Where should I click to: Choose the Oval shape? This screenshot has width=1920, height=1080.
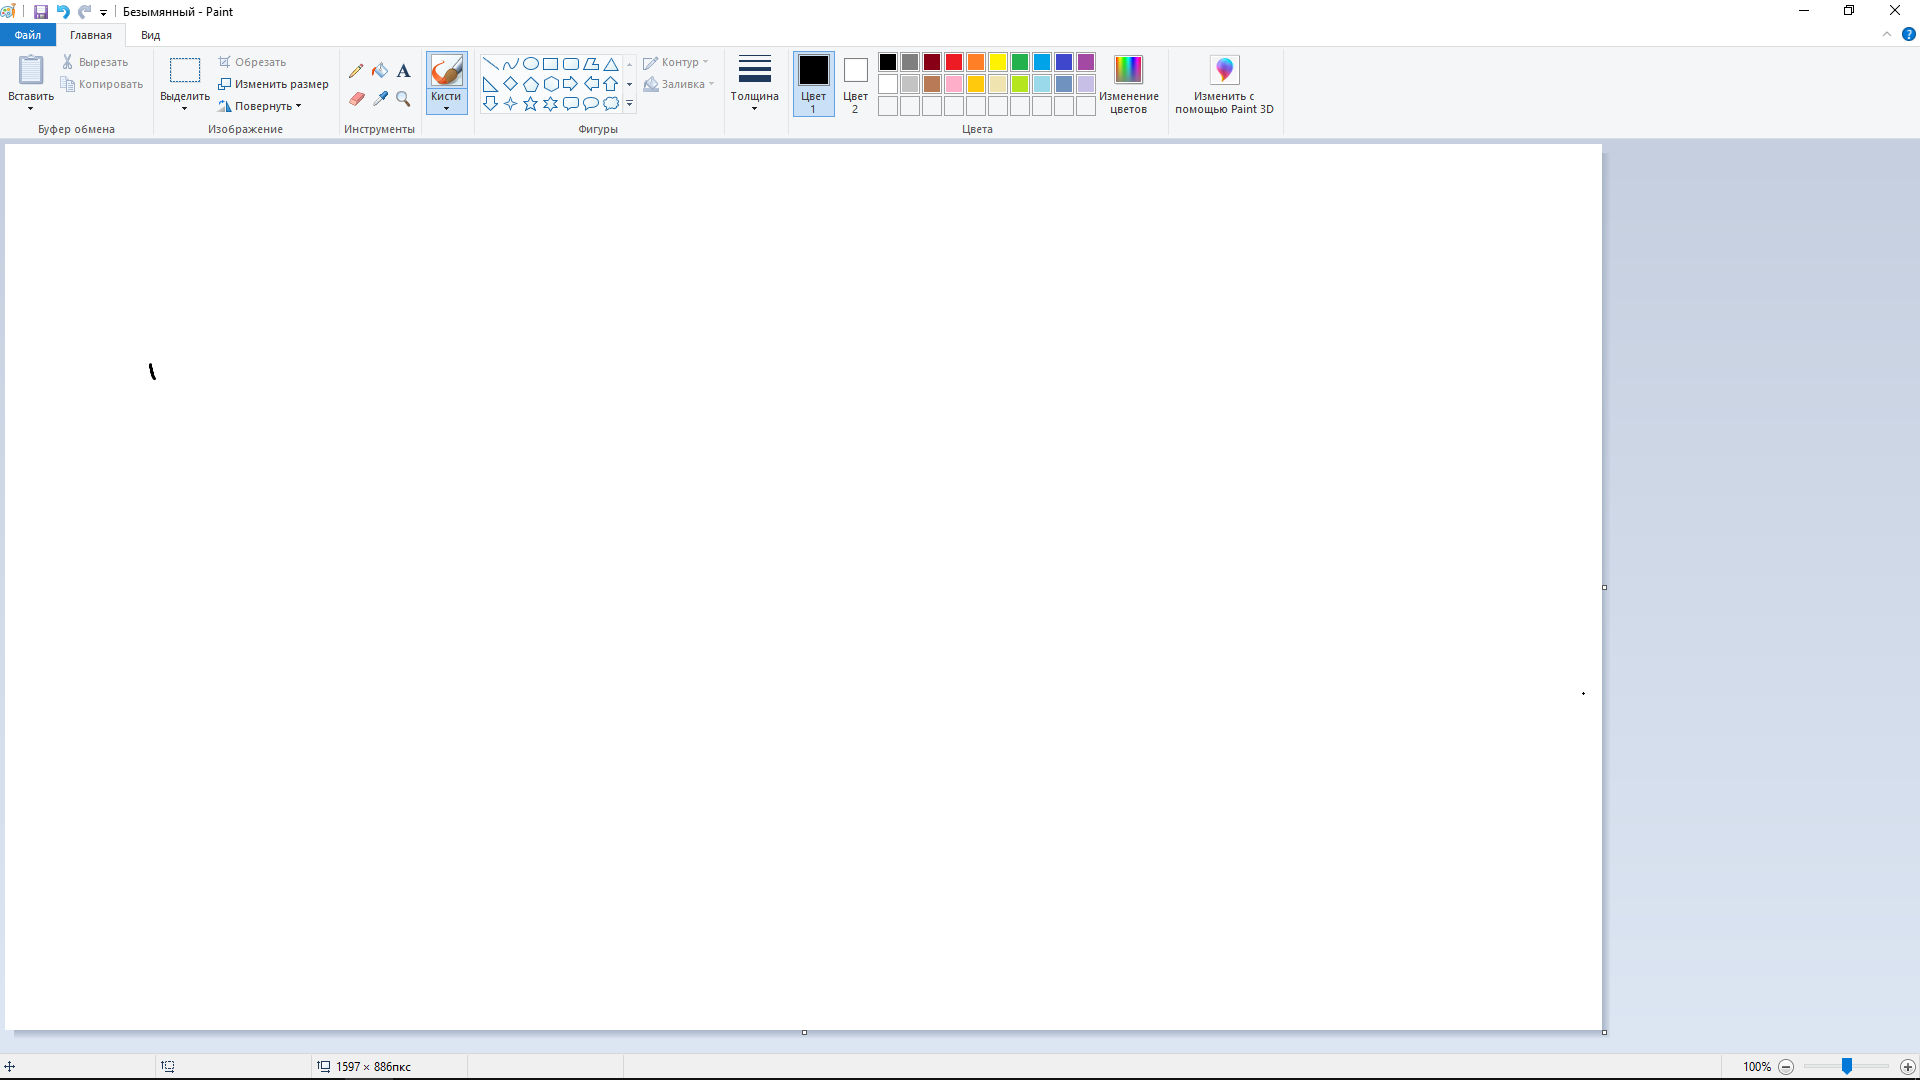pos(530,63)
